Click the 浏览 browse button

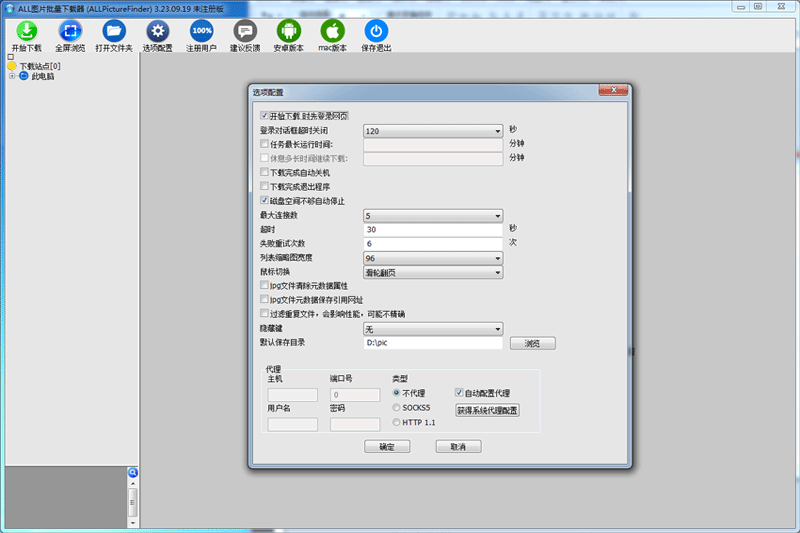[533, 343]
